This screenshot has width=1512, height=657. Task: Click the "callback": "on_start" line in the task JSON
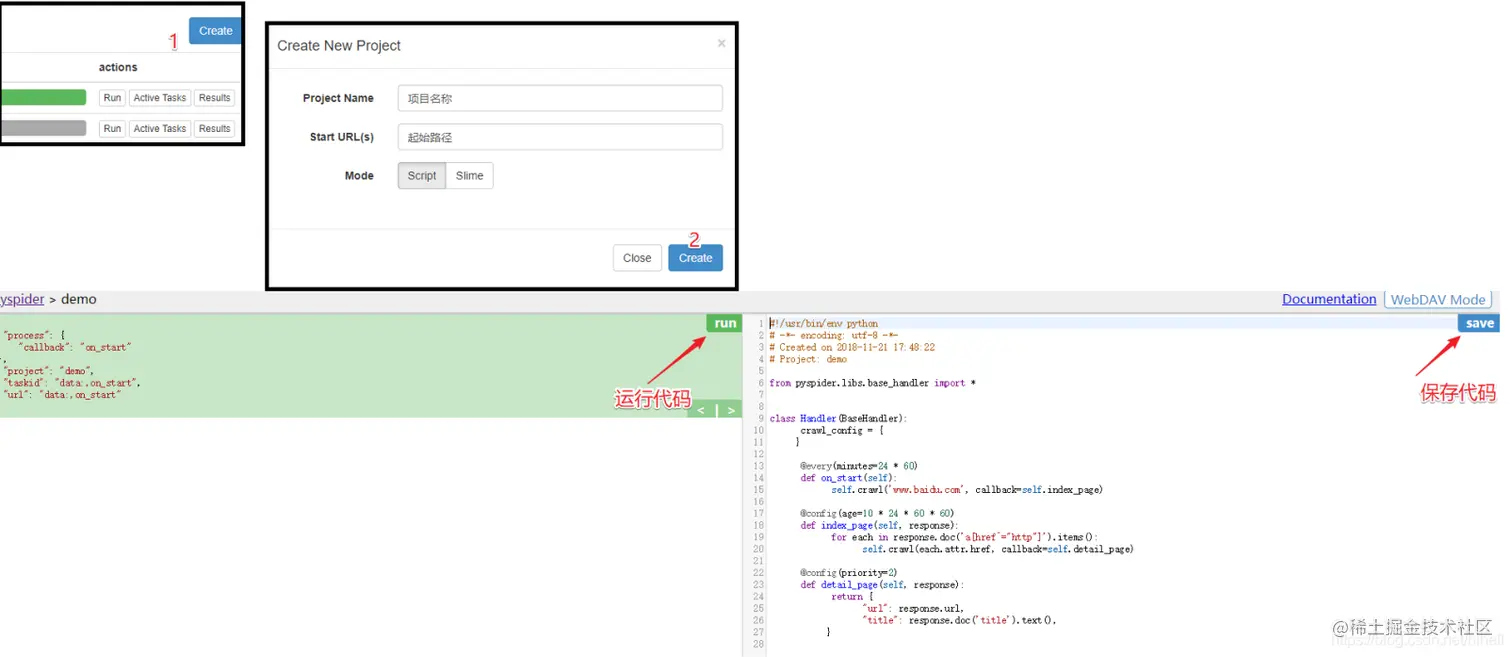pyautogui.click(x=75, y=347)
